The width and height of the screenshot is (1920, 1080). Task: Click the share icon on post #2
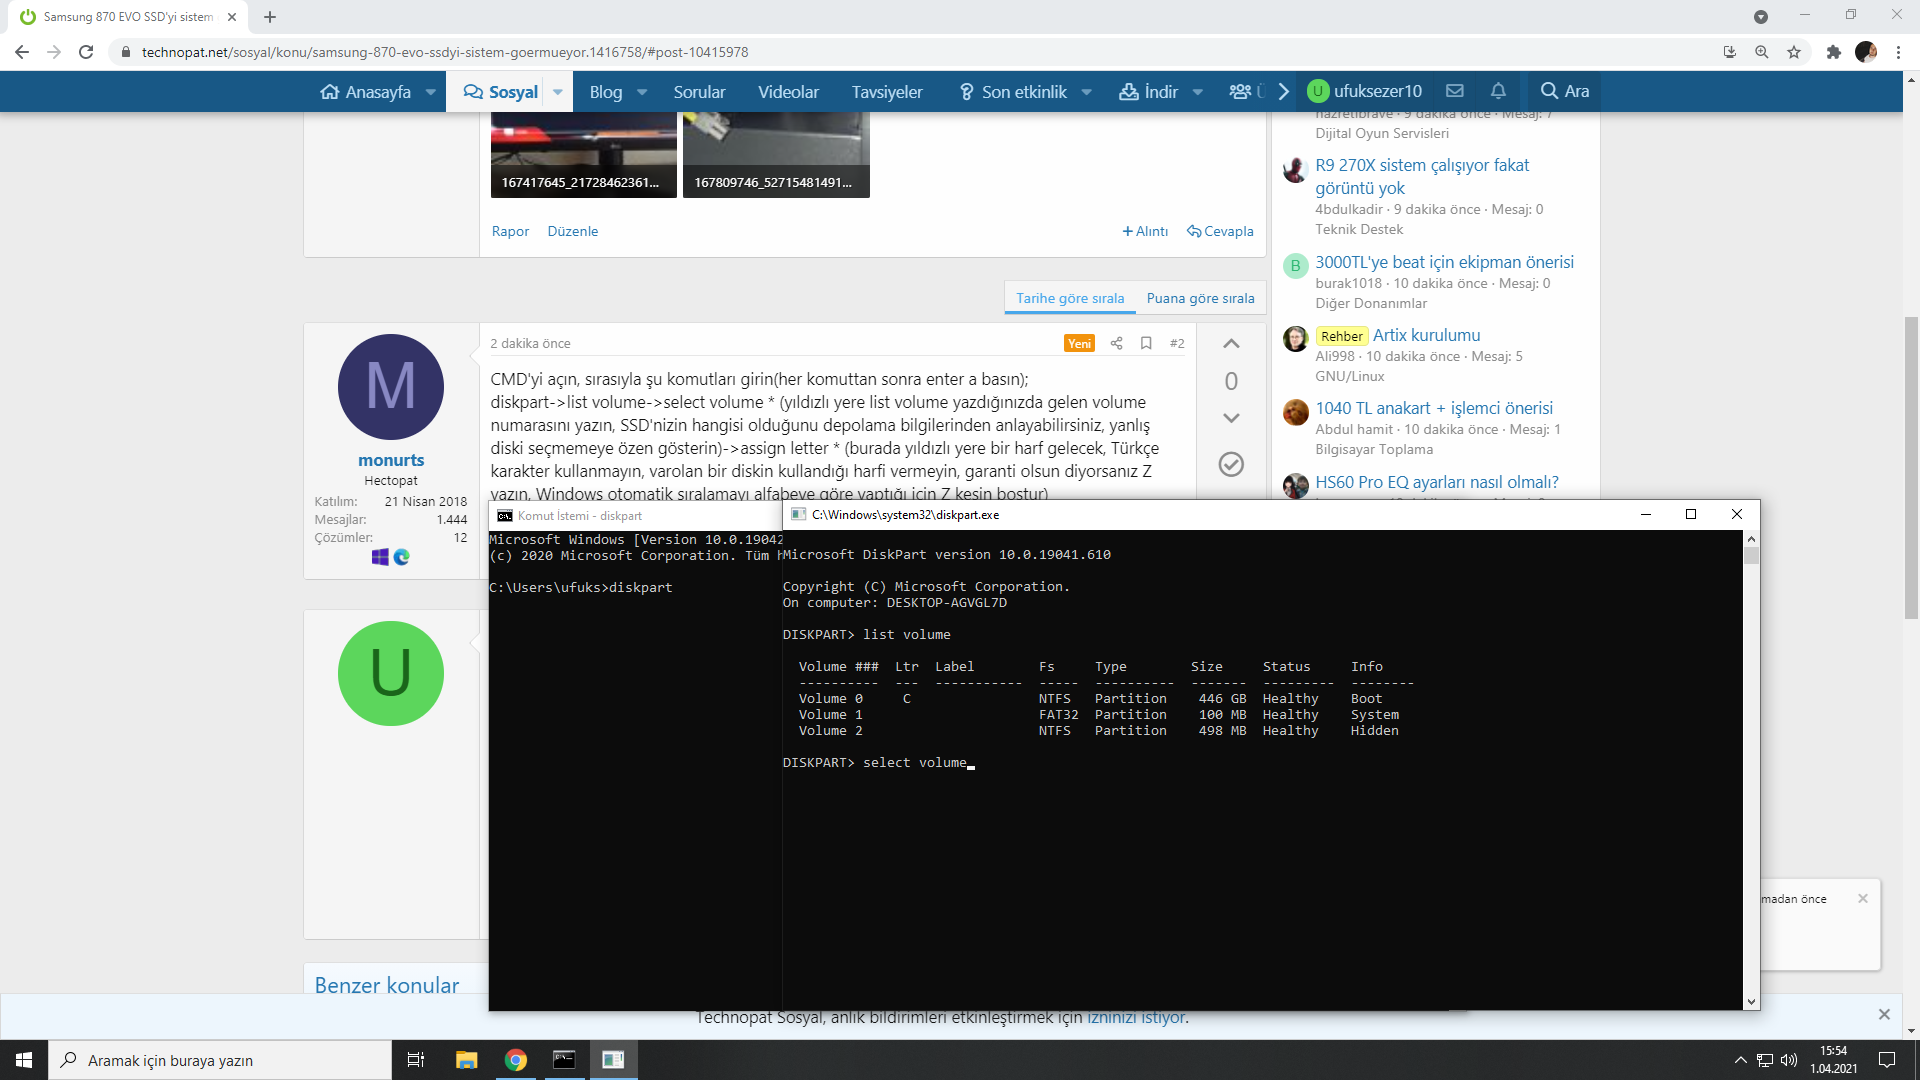[x=1116, y=343]
